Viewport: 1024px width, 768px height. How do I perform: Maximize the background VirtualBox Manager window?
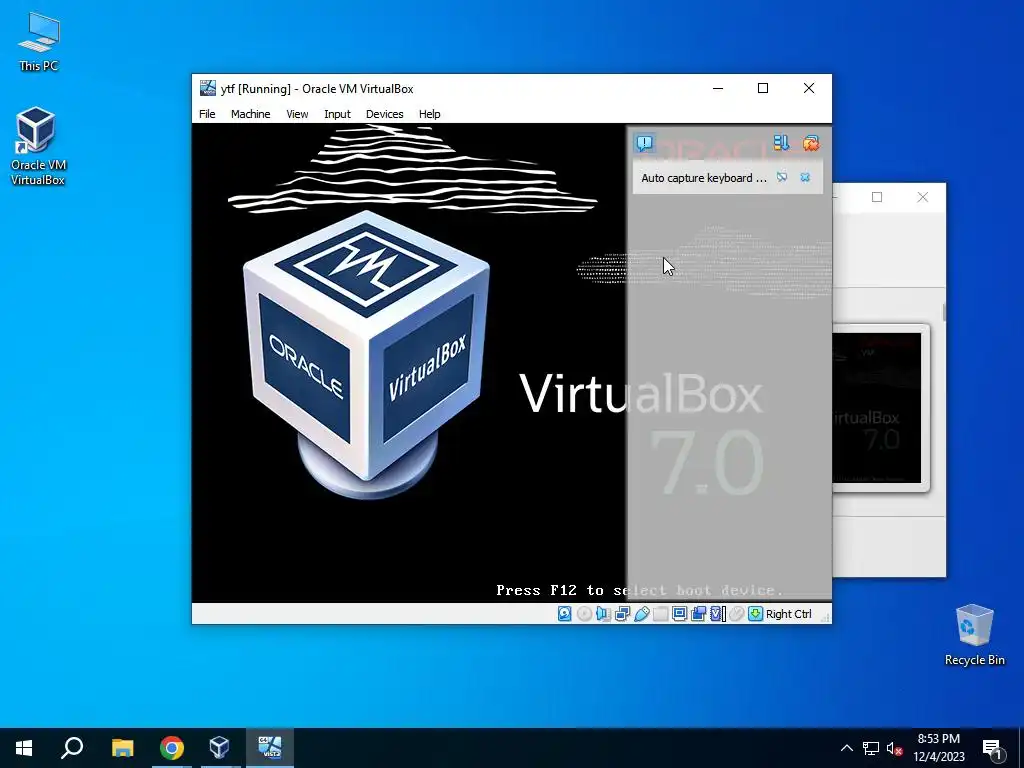[x=877, y=197]
